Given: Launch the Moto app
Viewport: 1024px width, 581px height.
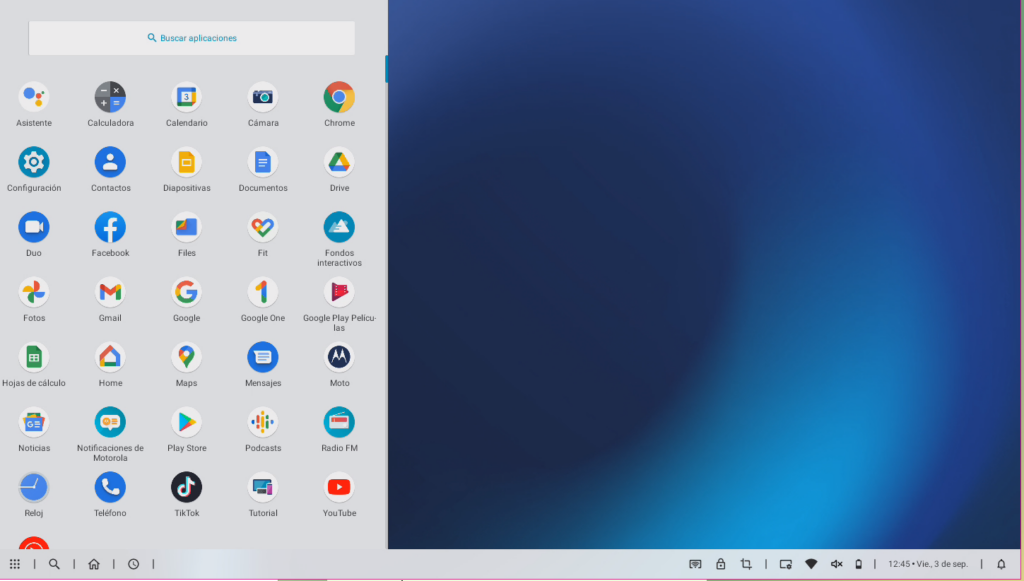Looking at the screenshot, I should [x=339, y=357].
